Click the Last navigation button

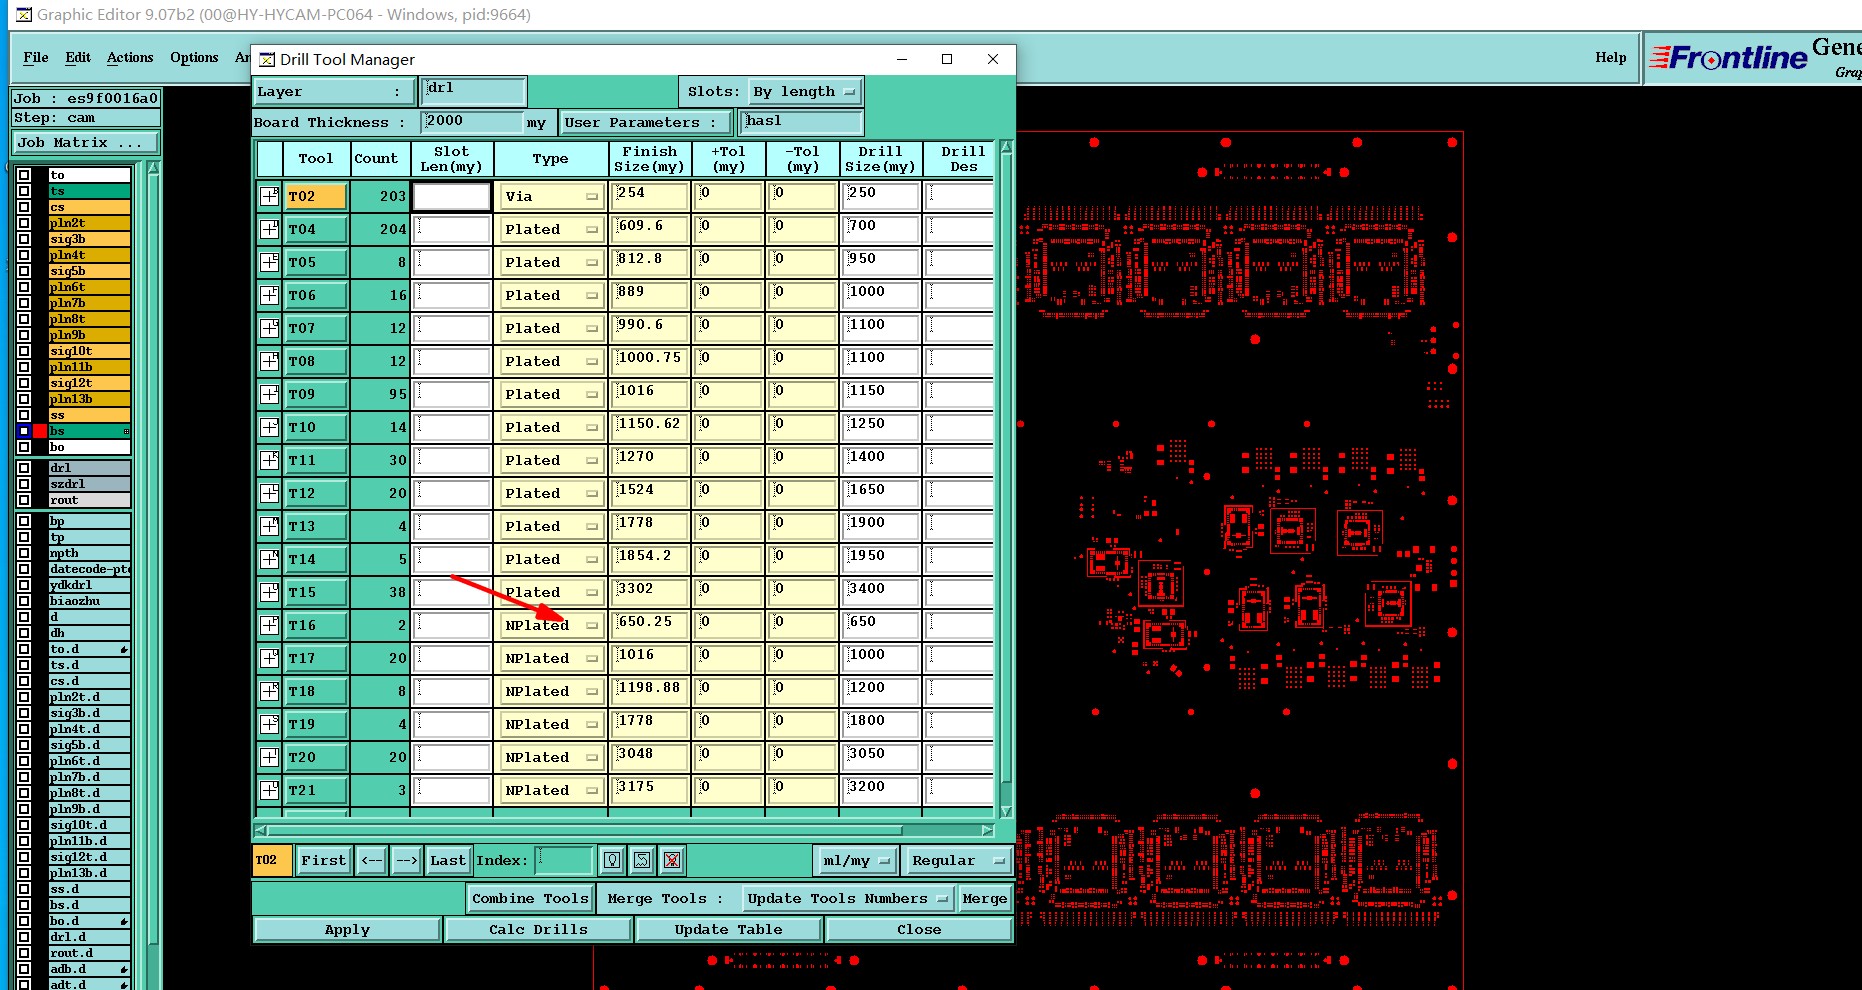tap(448, 860)
